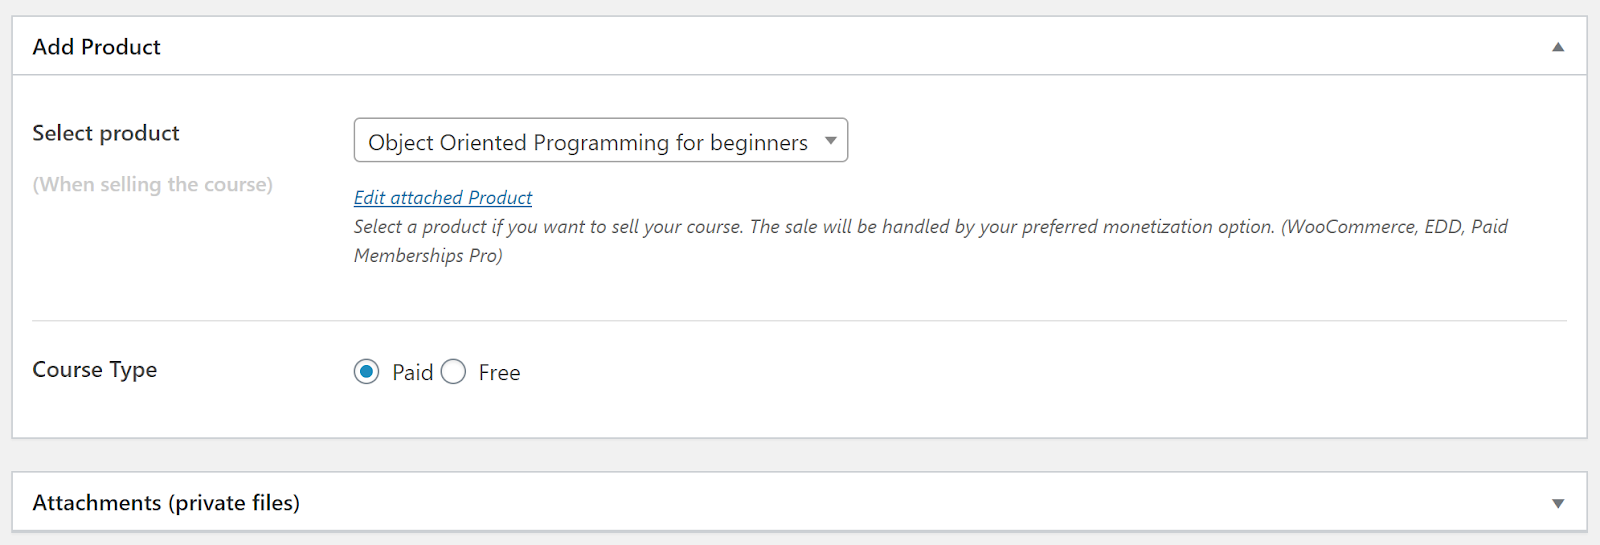Click the Attachments (private files) panel title

[166, 503]
